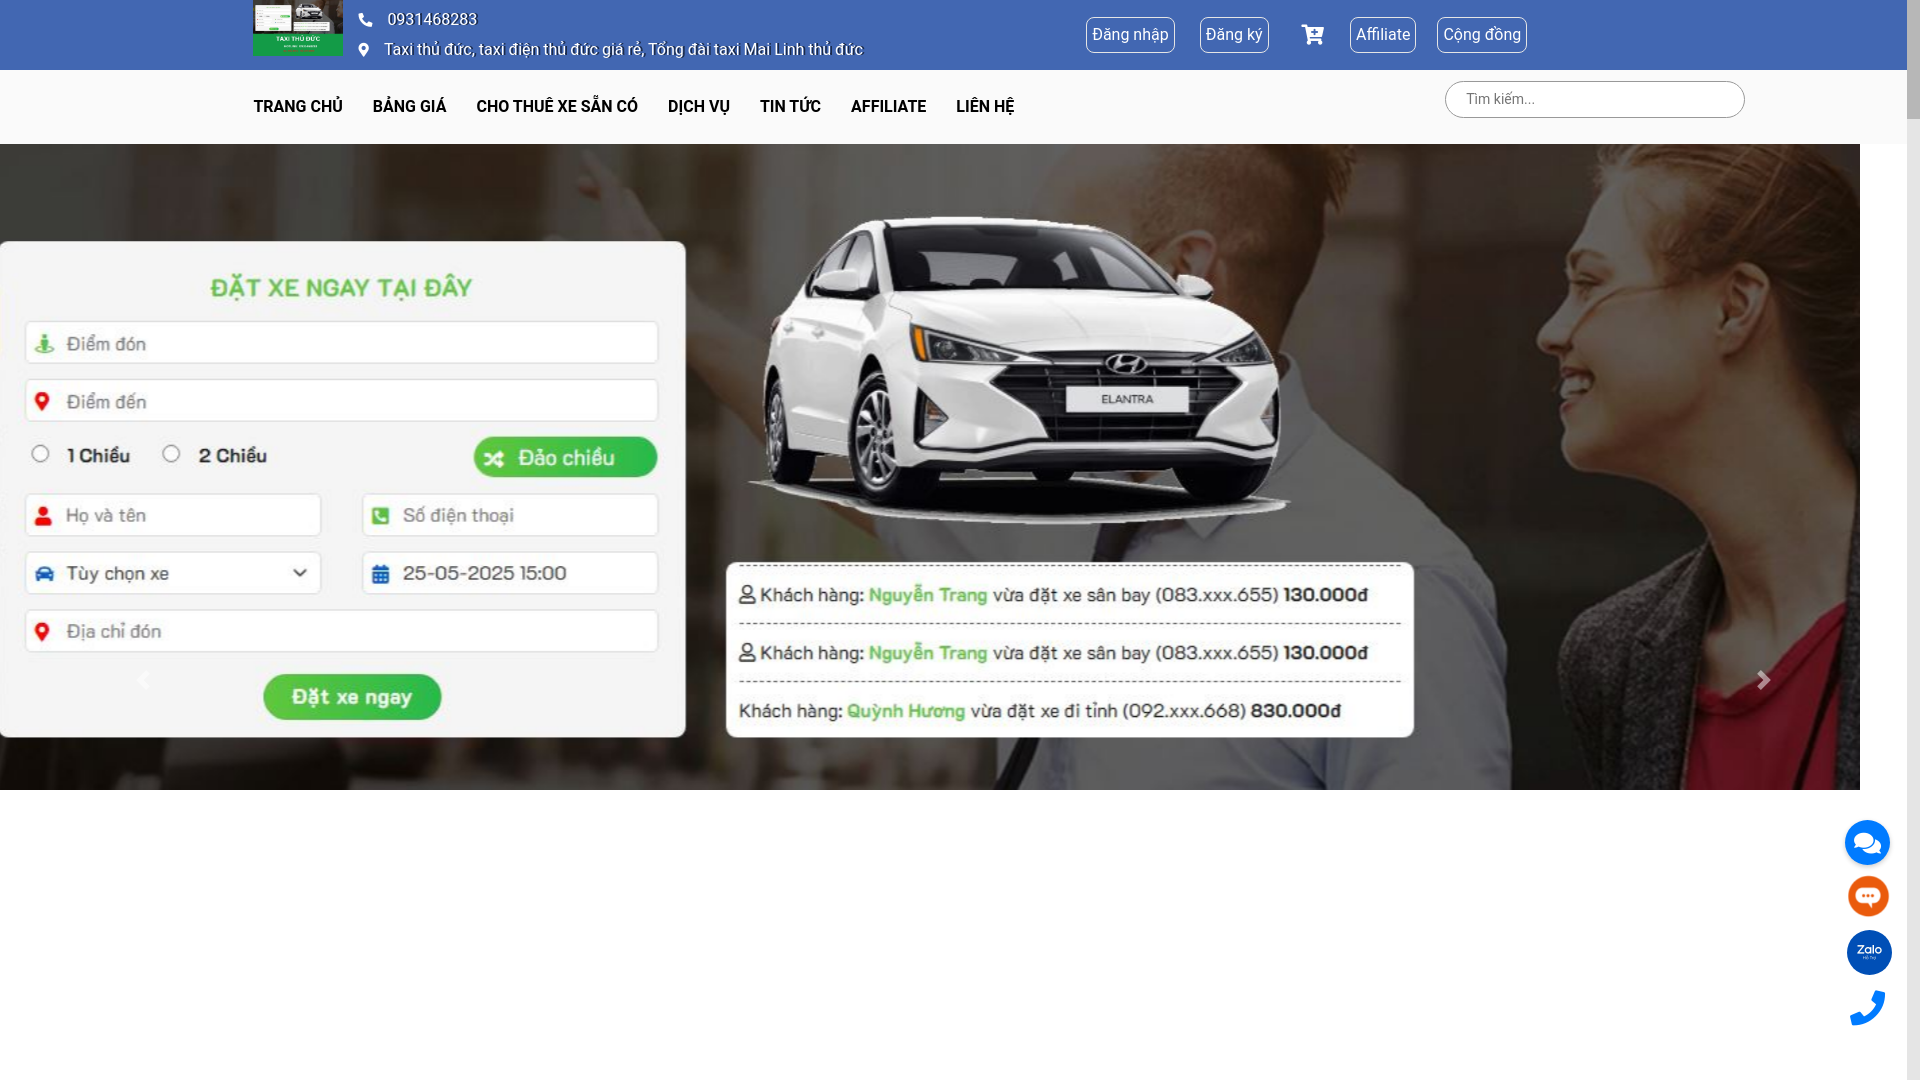Click the Đảo chiều swap button
The image size is (1920, 1080).
coord(565,457)
